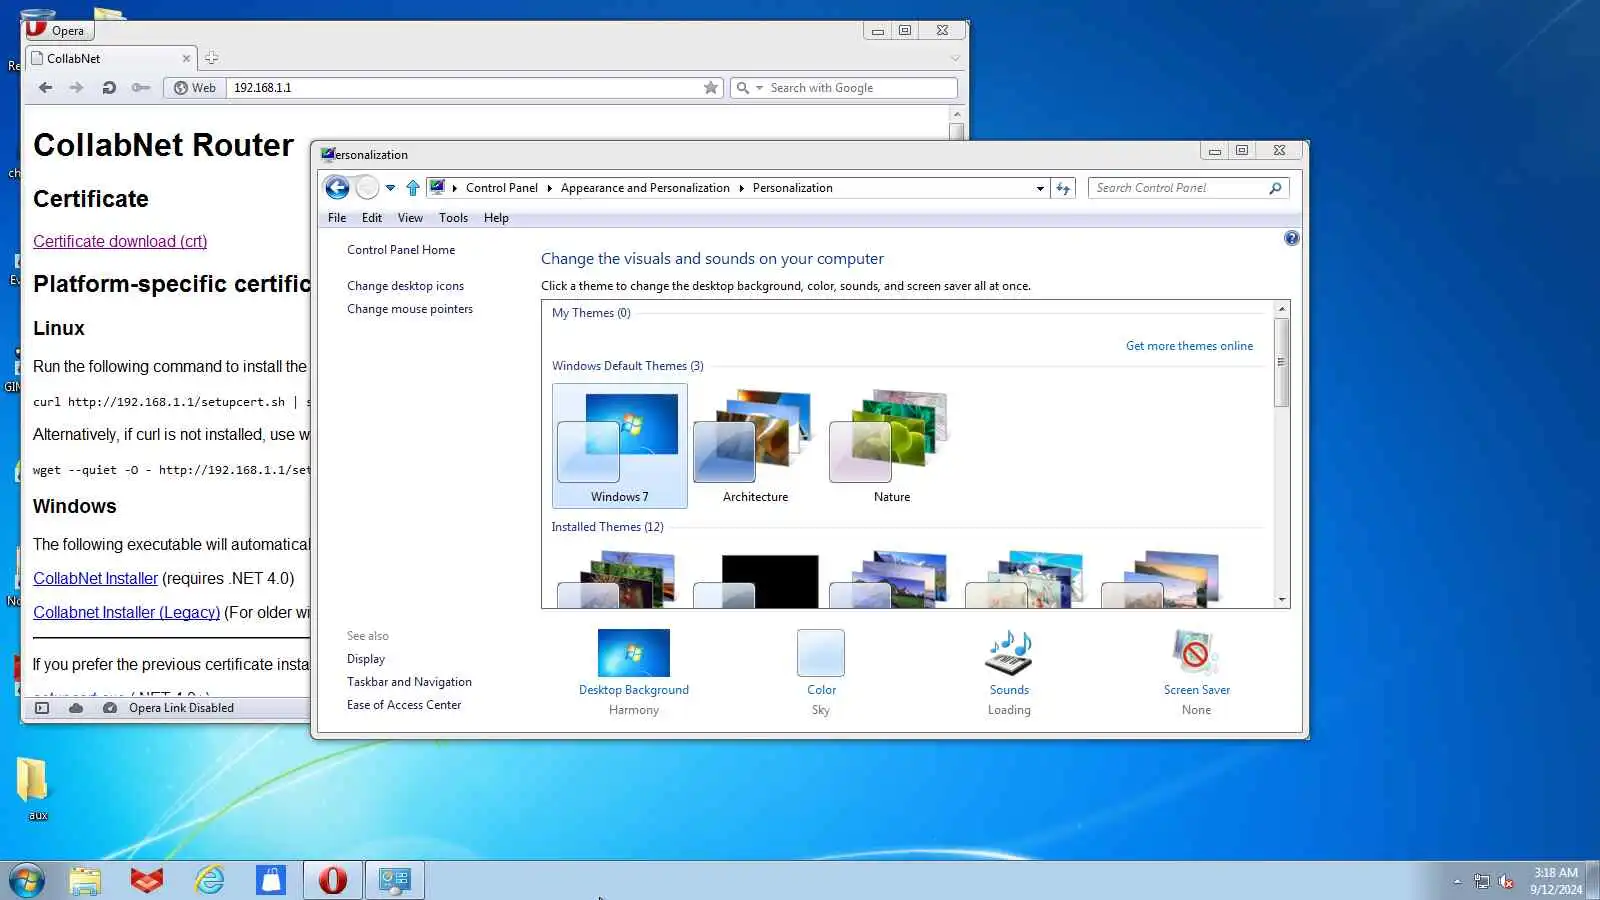
Task: Expand the chevron before Control Panel breadcrumb
Action: tap(454, 188)
